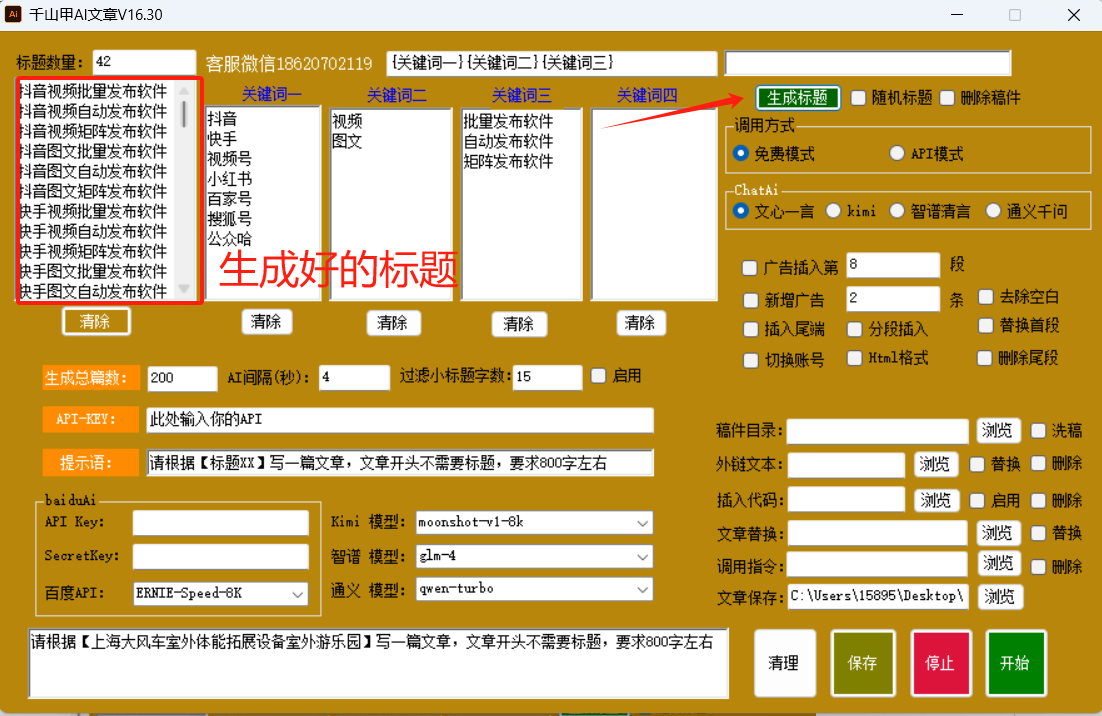1102x716 pixels.
Task: Tick the 替换首段 checkbox
Action: coord(985,325)
